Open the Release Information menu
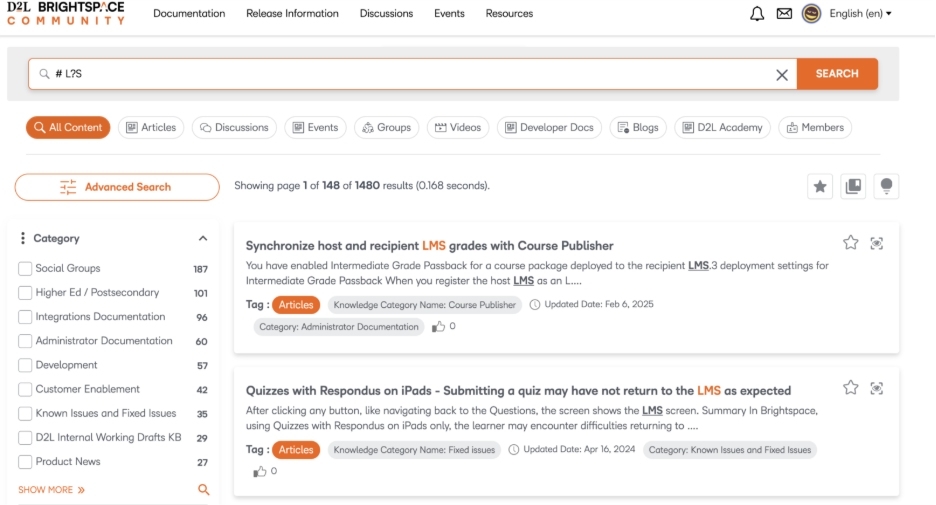 [x=292, y=13]
